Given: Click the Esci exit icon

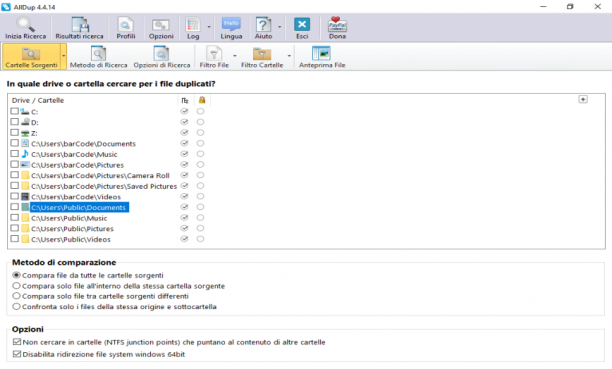Looking at the screenshot, I should [x=302, y=28].
